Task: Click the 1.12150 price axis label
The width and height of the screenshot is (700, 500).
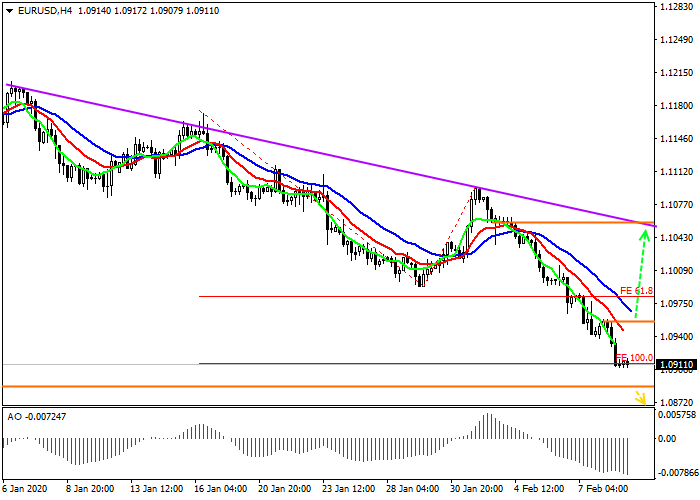Action: pos(677,73)
